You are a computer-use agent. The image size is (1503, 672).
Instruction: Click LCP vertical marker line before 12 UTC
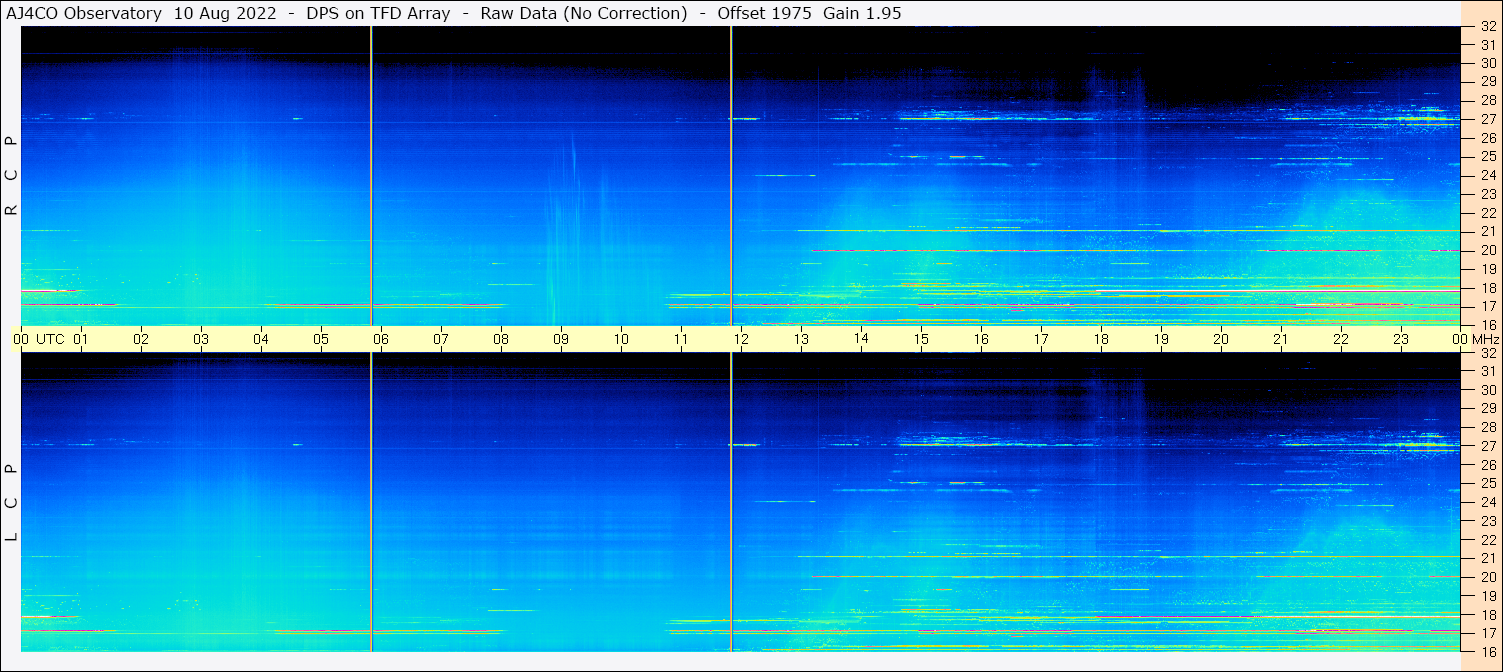[731, 502]
